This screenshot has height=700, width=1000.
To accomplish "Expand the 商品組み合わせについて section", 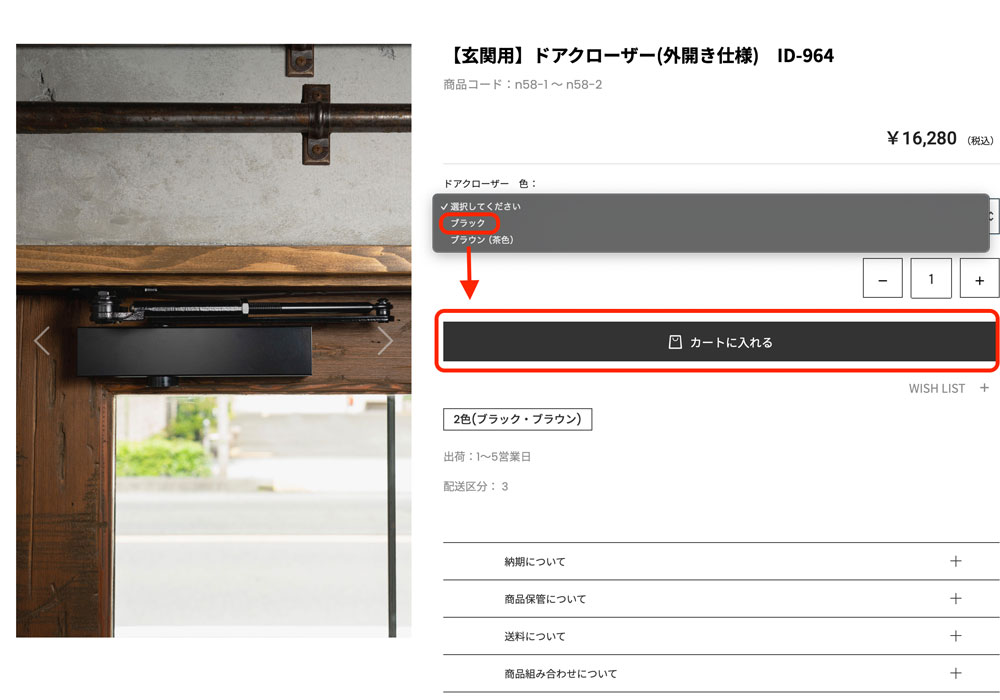I will [721, 673].
